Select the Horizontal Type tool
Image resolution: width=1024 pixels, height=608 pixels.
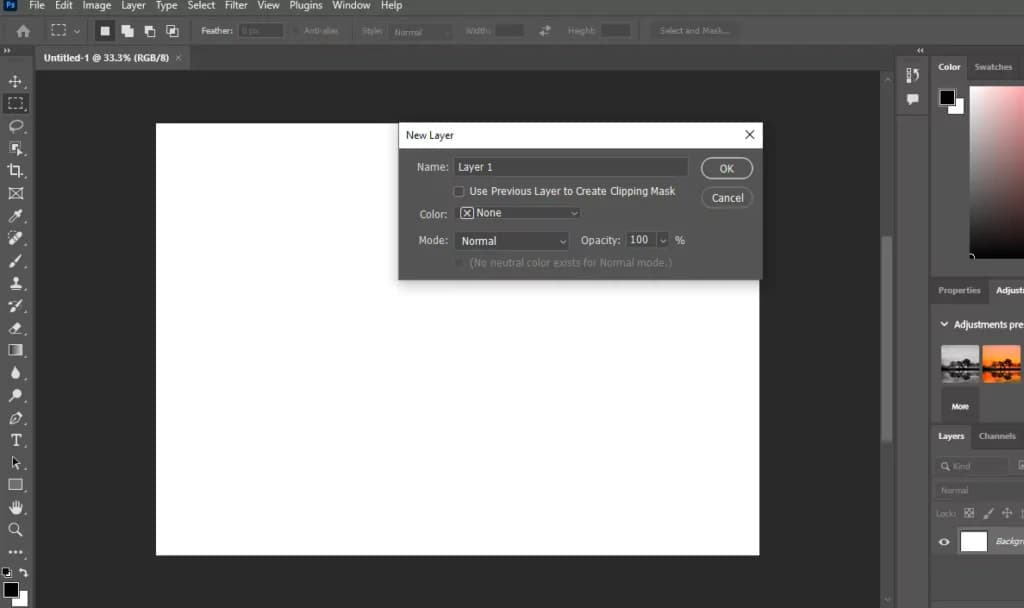[16, 440]
